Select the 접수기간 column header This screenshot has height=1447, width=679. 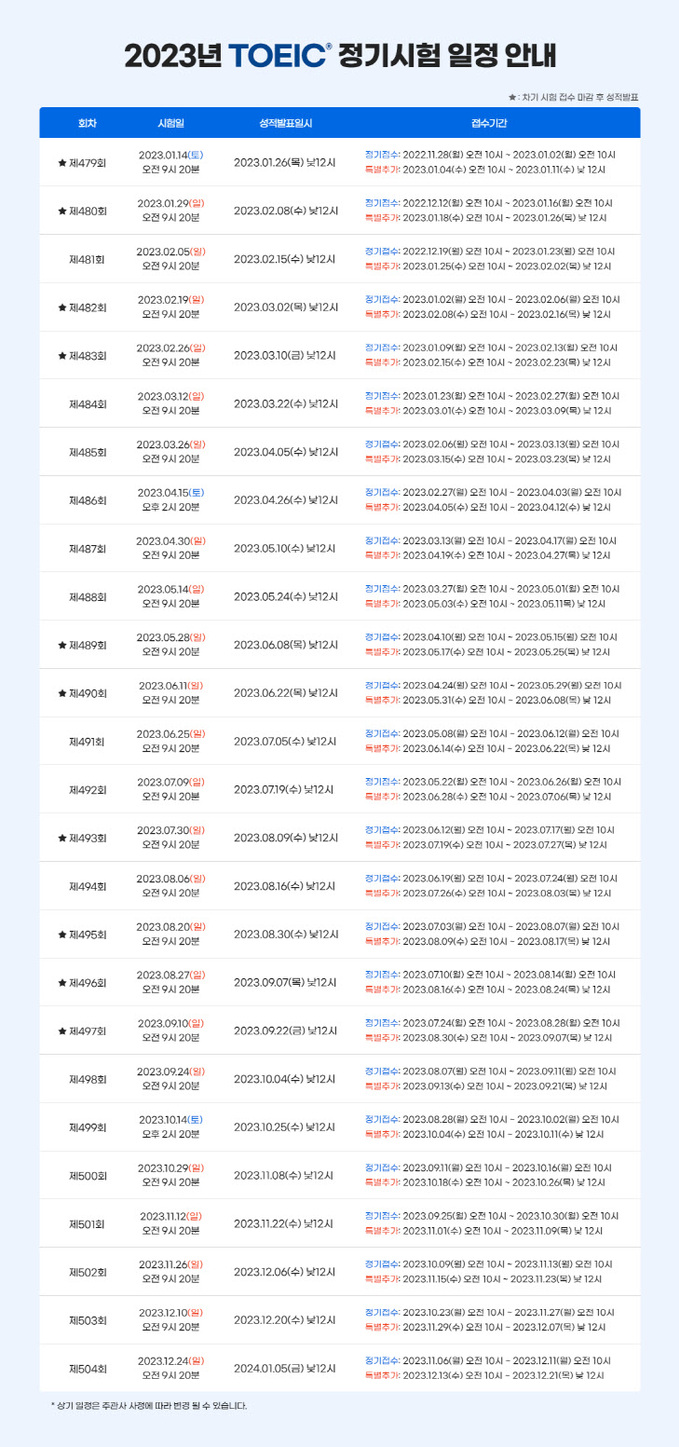(x=490, y=123)
